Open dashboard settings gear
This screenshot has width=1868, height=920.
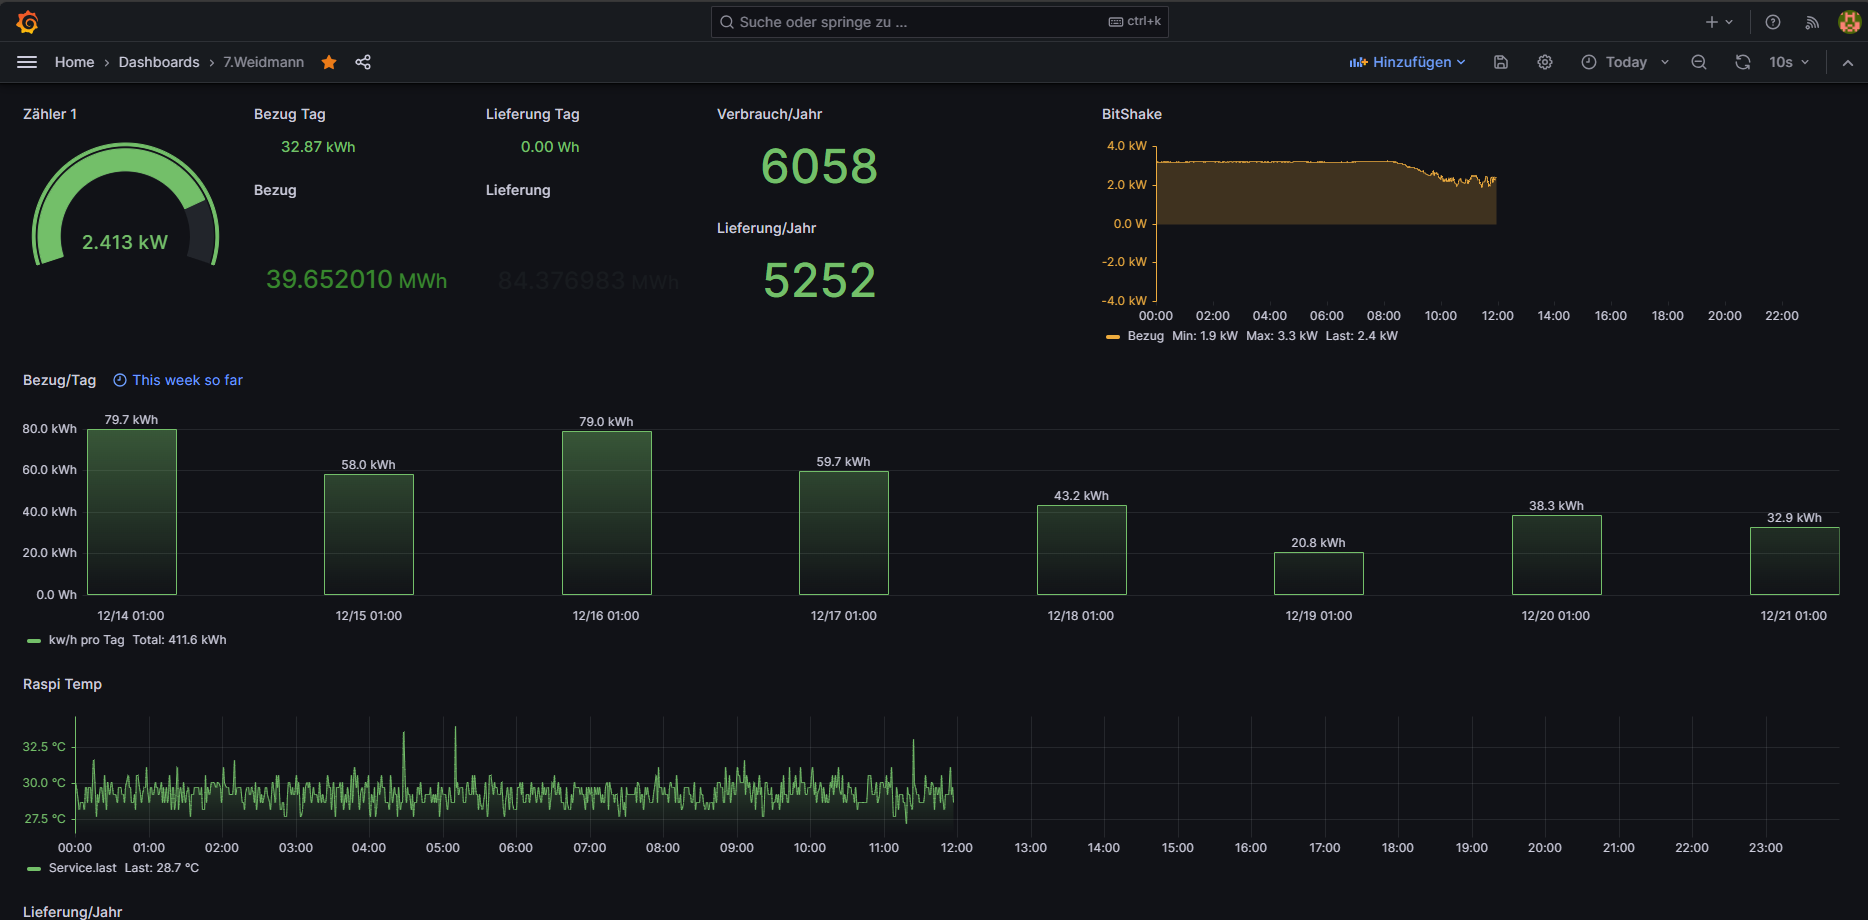click(1545, 62)
